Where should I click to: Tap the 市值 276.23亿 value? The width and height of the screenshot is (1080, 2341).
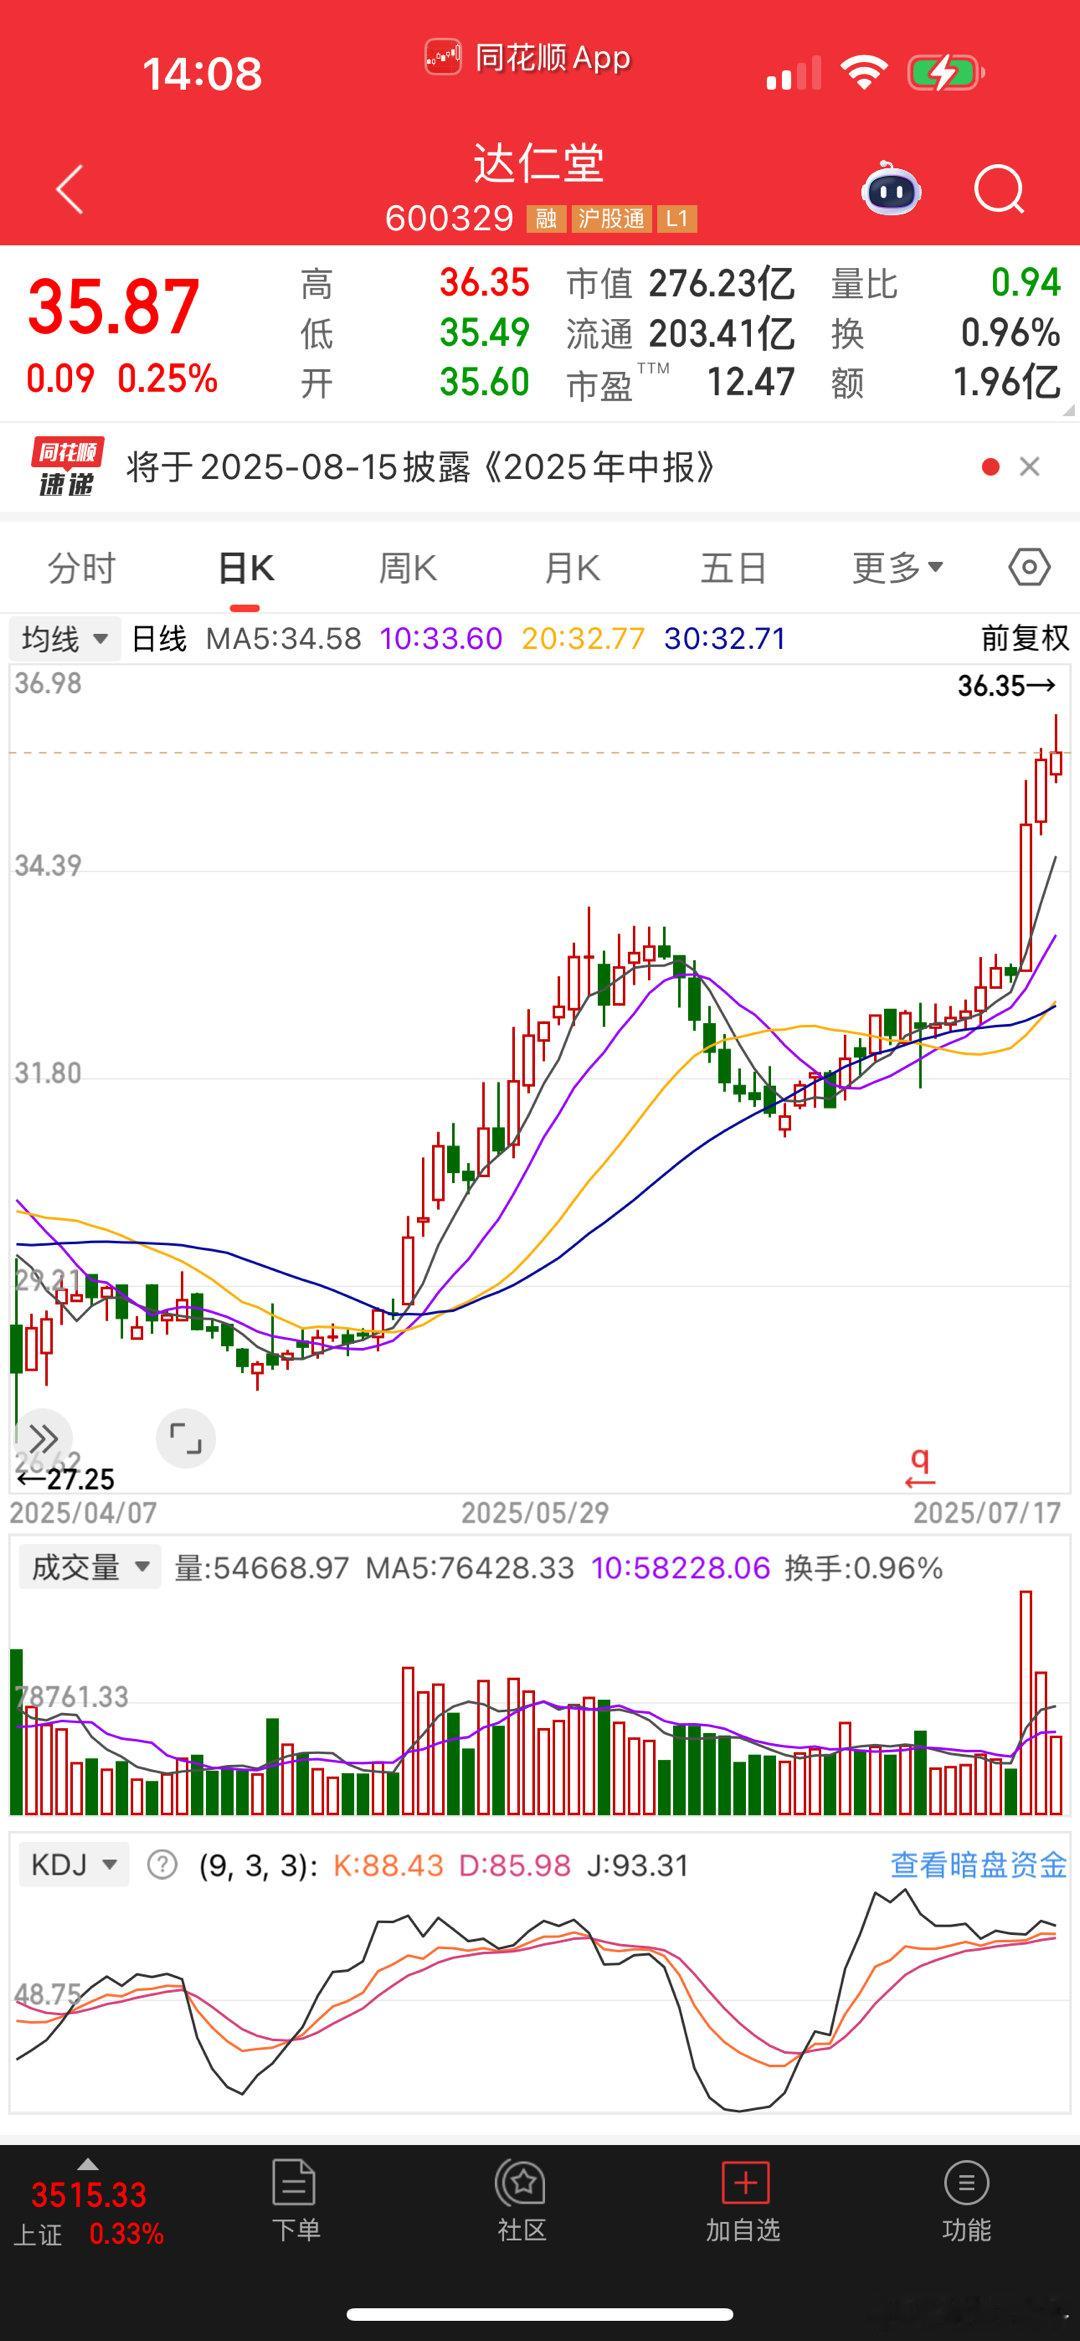click(722, 284)
